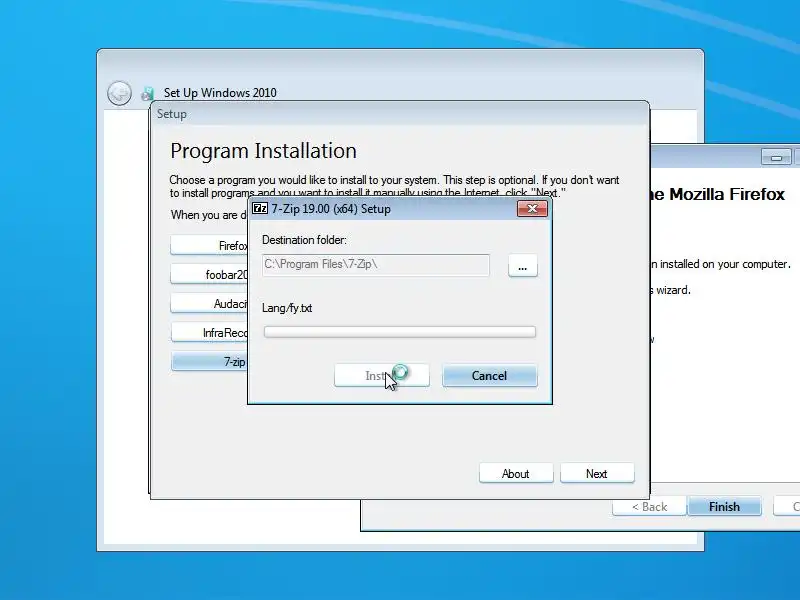Click Next in Program Installation window
Viewport: 800px width, 600px height.
click(597, 473)
